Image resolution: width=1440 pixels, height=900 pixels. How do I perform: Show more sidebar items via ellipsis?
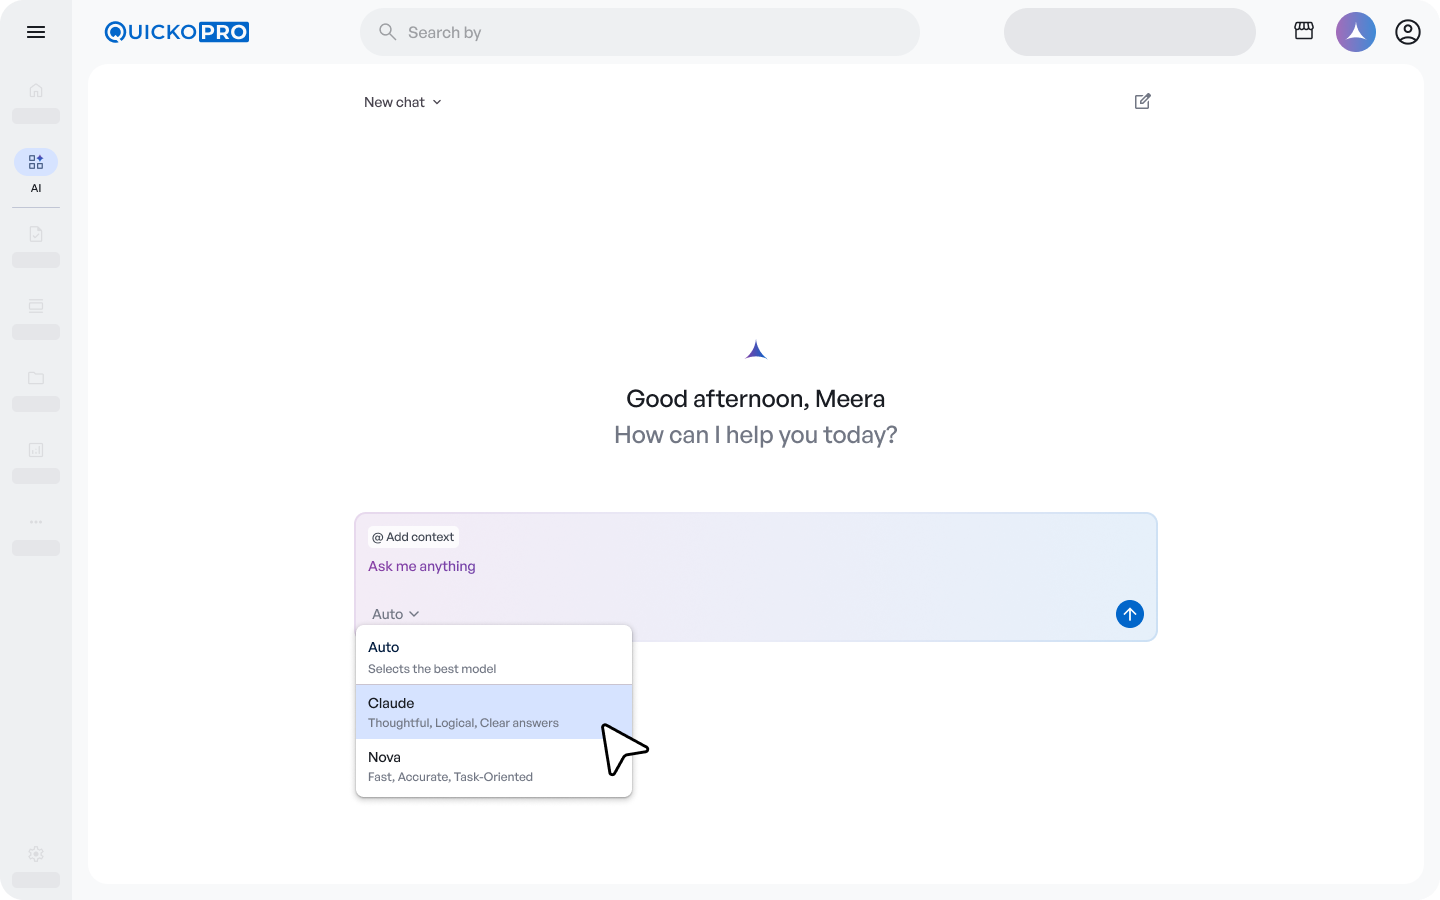click(x=36, y=522)
